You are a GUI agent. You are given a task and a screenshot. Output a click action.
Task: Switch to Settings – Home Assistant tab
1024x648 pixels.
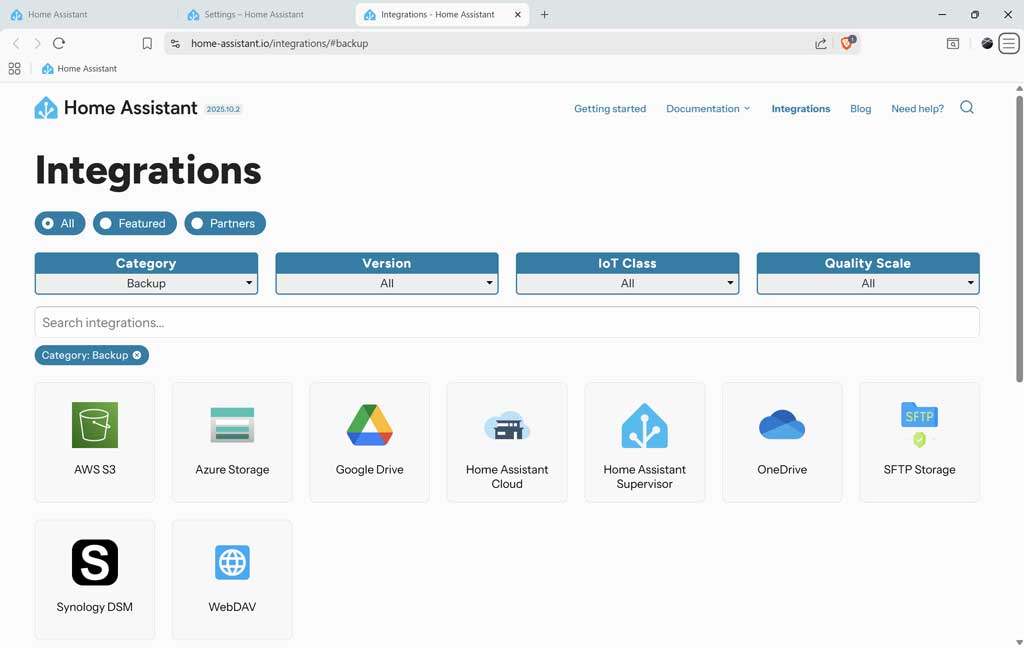click(x=266, y=14)
